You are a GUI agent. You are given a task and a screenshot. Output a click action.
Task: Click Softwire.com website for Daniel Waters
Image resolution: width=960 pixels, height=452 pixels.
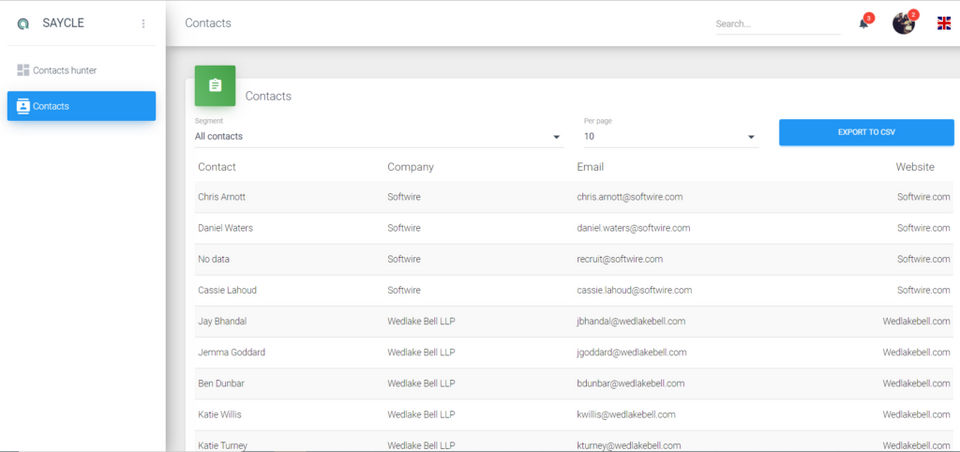(923, 228)
